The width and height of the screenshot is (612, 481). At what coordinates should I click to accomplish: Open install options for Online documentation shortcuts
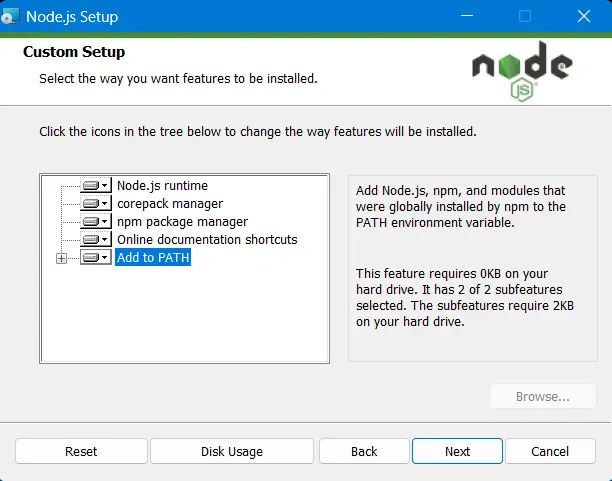pyautogui.click(x=96, y=239)
